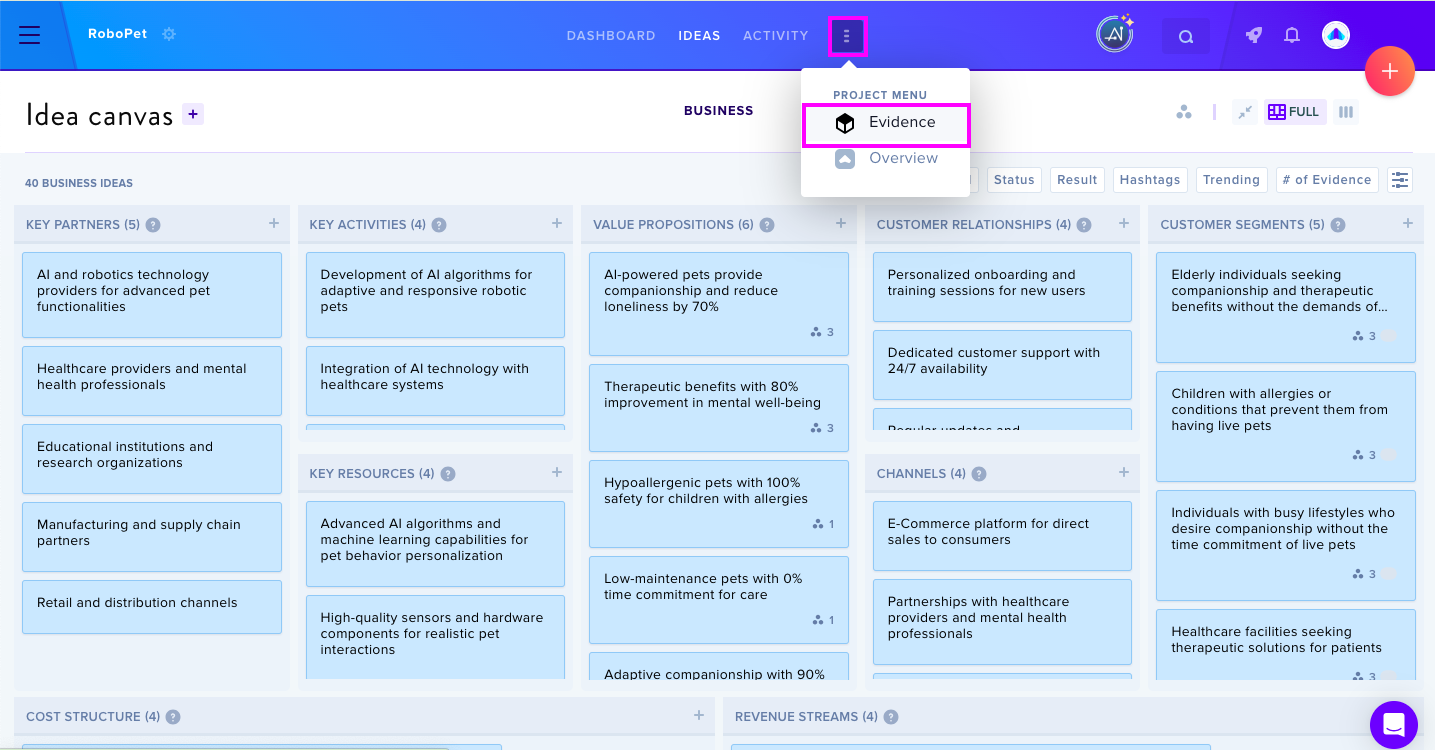Screen dimensions: 1435x750
Task: Open the filter settings sliders icon
Action: [1400, 180]
